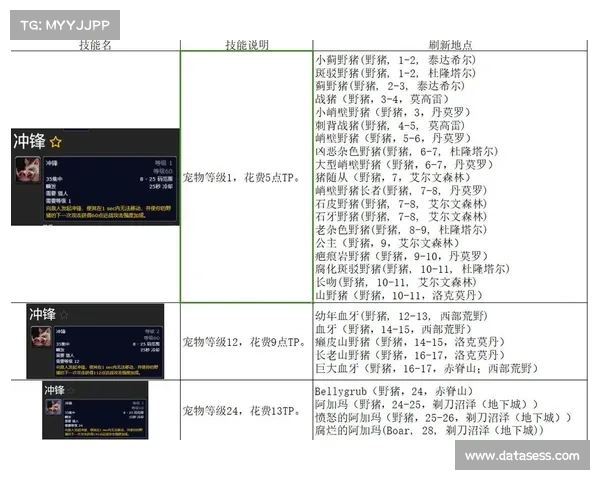This screenshot has height=480, width=600.
Task: Click the line 血牙 (14-15, 西部荒野)
Action: [x=393, y=329]
